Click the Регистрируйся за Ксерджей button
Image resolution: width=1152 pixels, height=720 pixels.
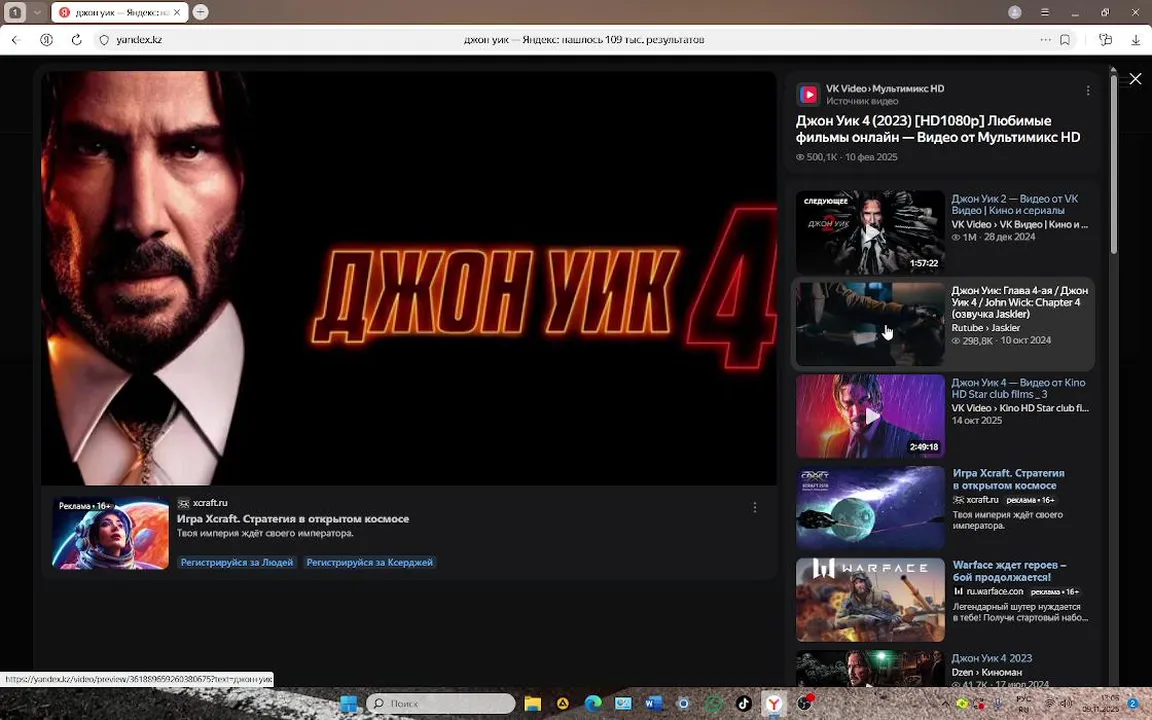point(370,562)
